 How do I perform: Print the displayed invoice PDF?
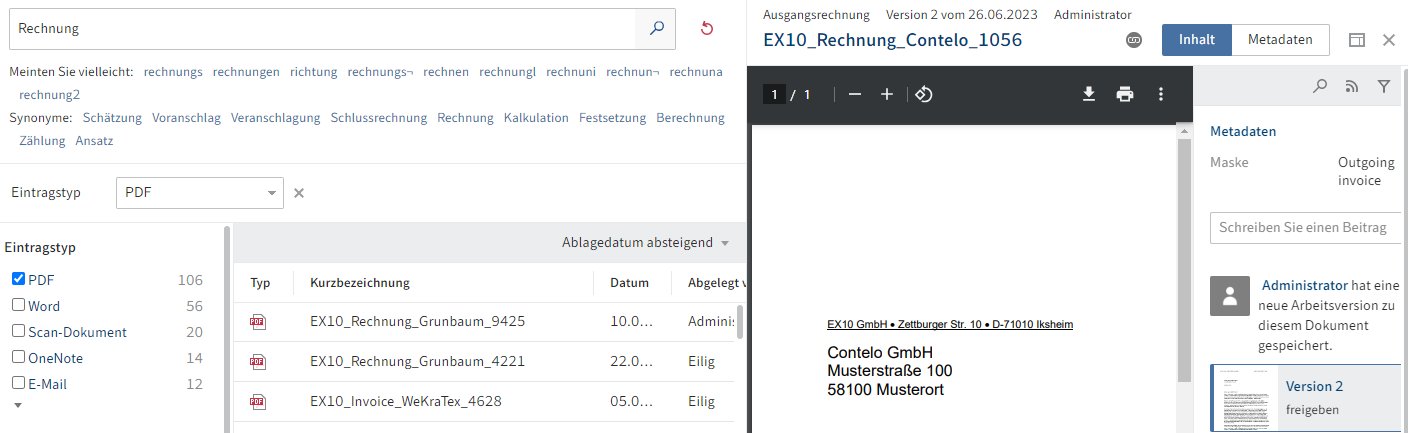click(1125, 94)
